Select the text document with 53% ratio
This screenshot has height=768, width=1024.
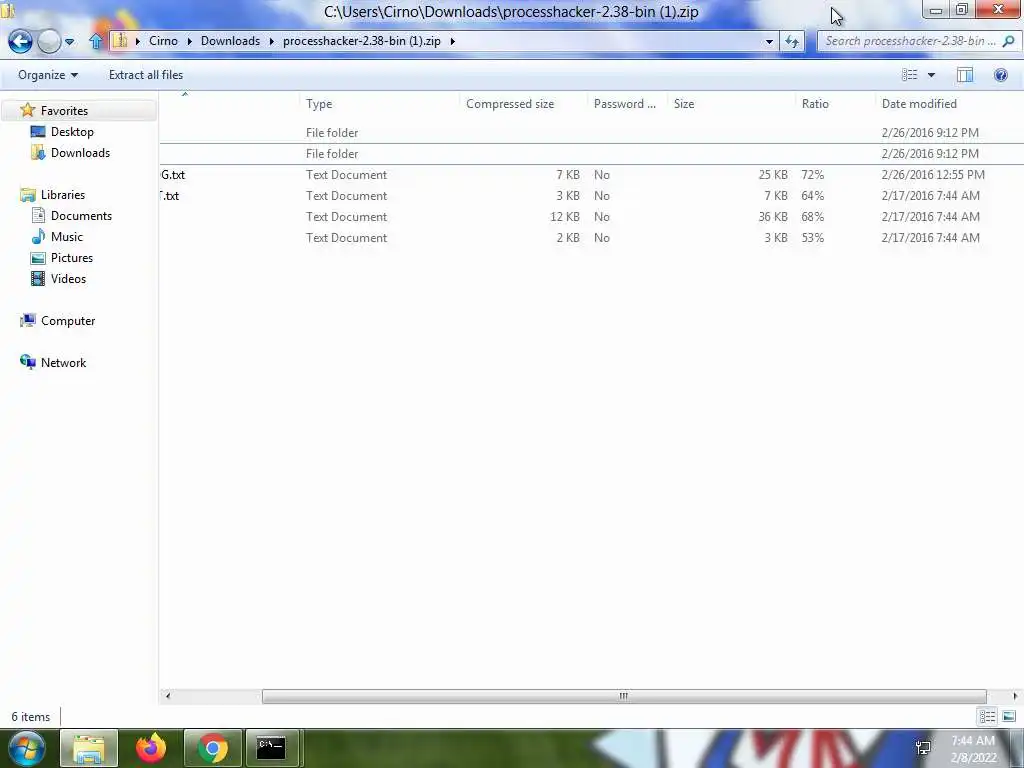click(x=591, y=238)
